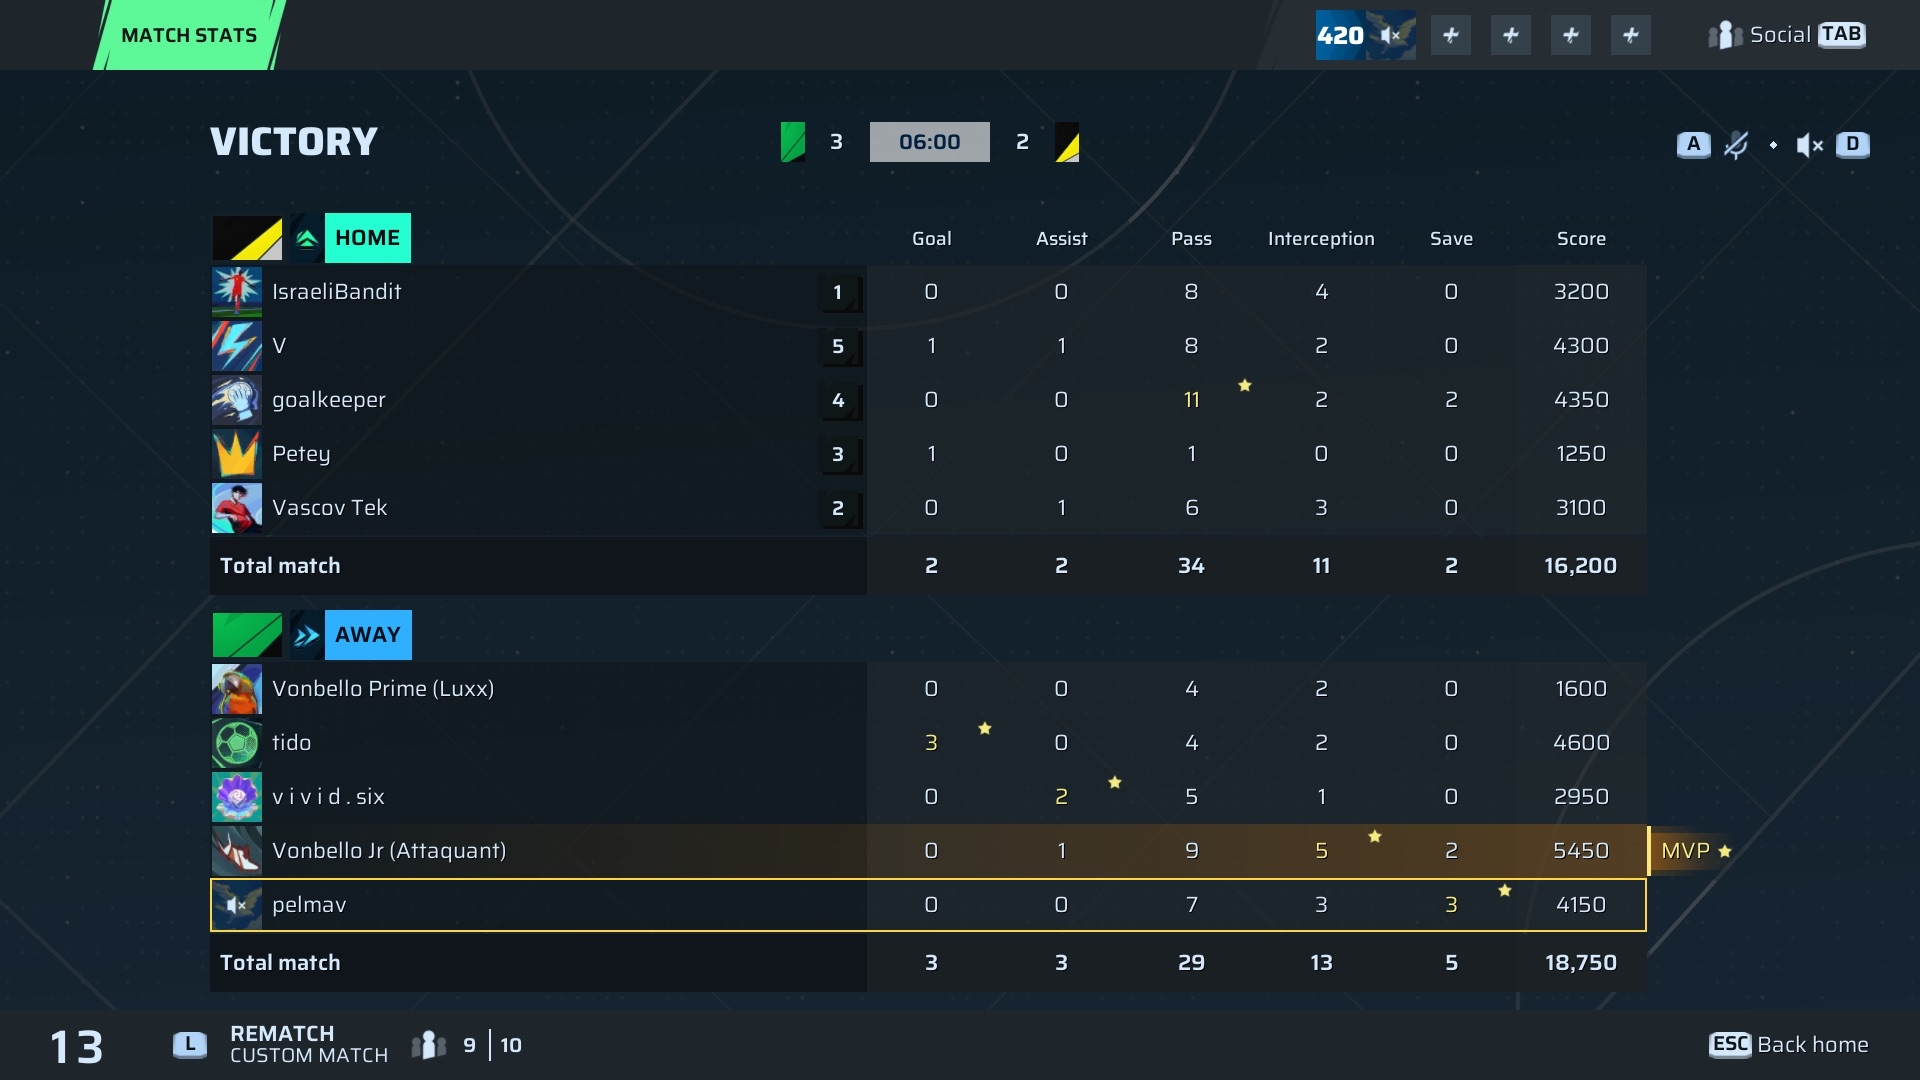
Task: Click the Goal column header
Action: tap(931, 239)
